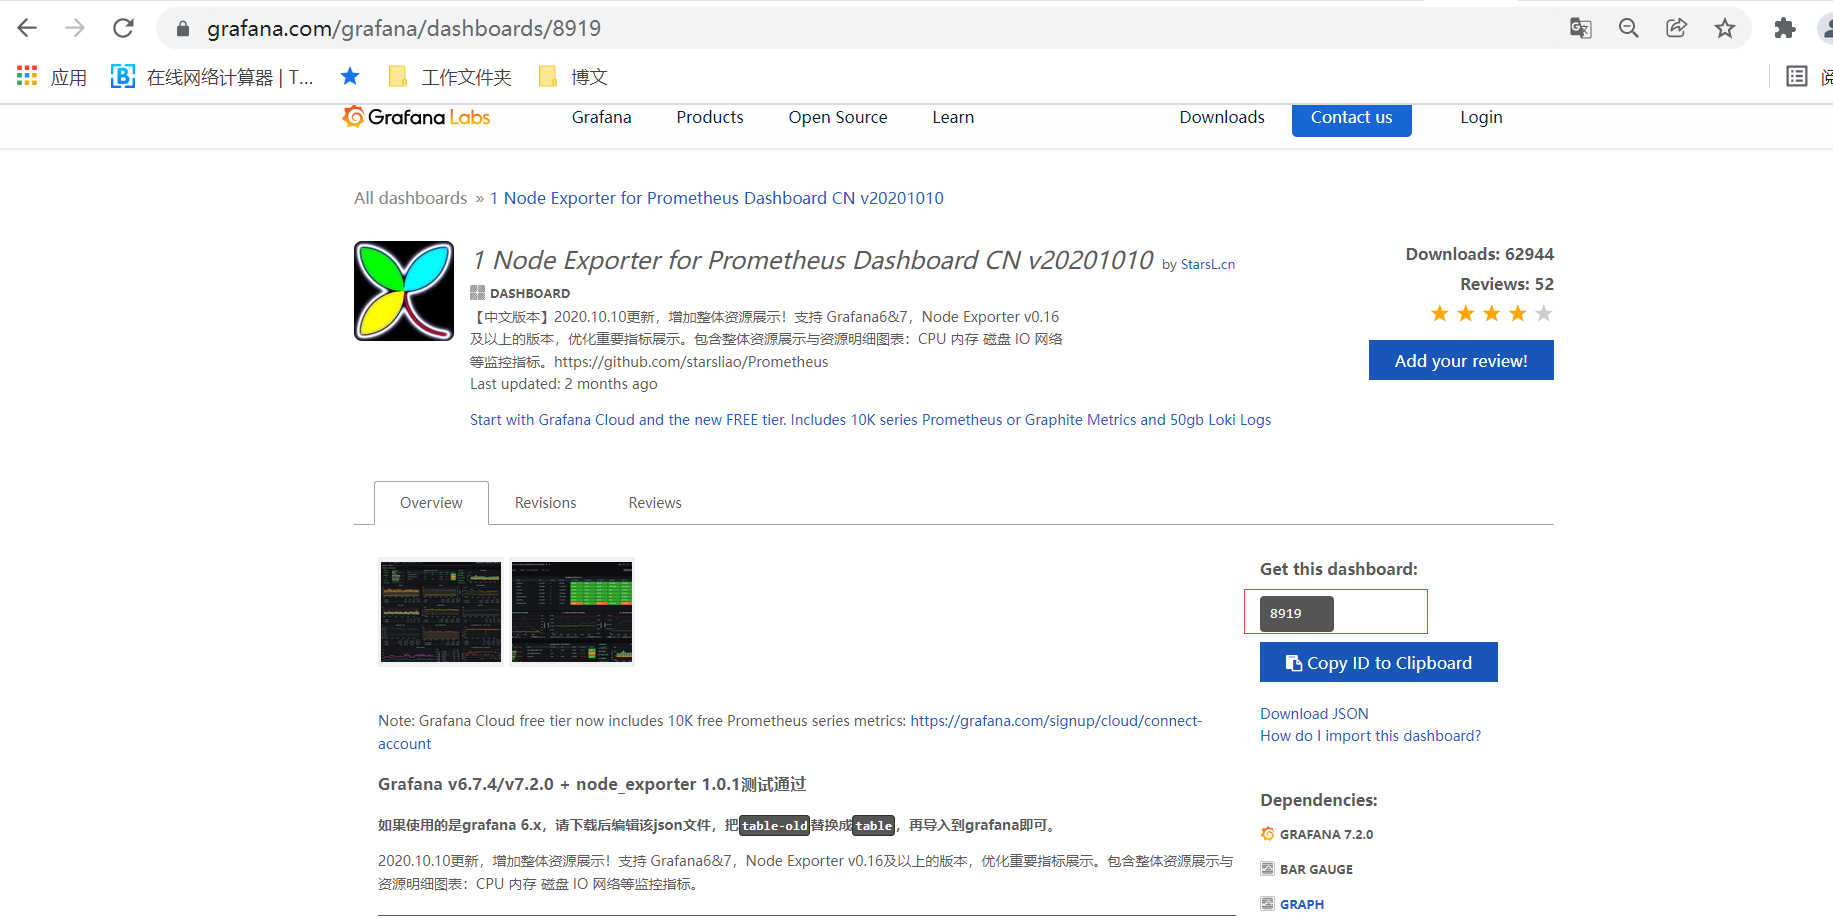
Task: Go back to previous browser page
Action: 27,28
